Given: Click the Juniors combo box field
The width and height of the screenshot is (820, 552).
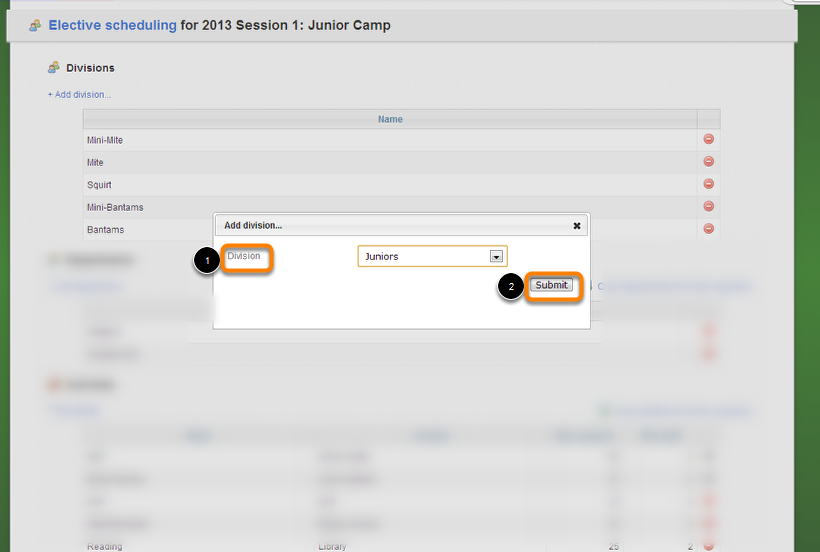Looking at the screenshot, I should coord(425,257).
